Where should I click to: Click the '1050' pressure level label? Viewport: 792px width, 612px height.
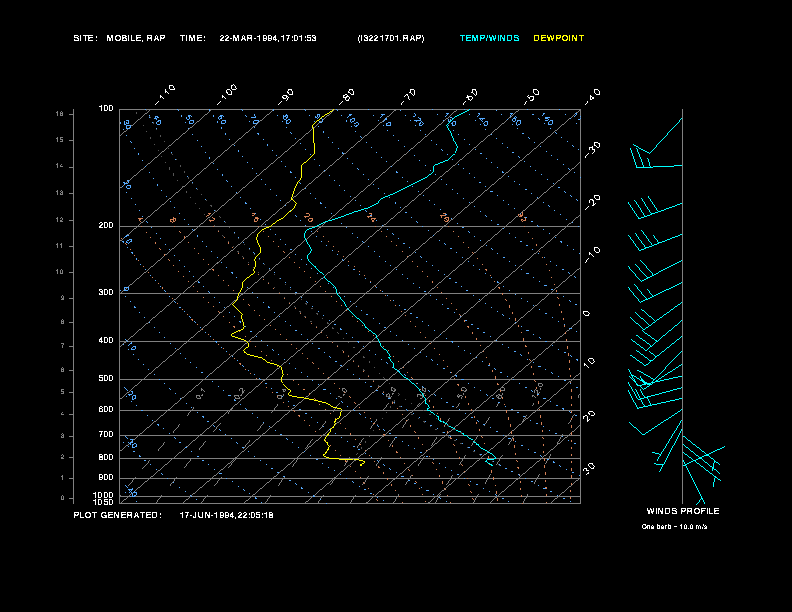104,502
